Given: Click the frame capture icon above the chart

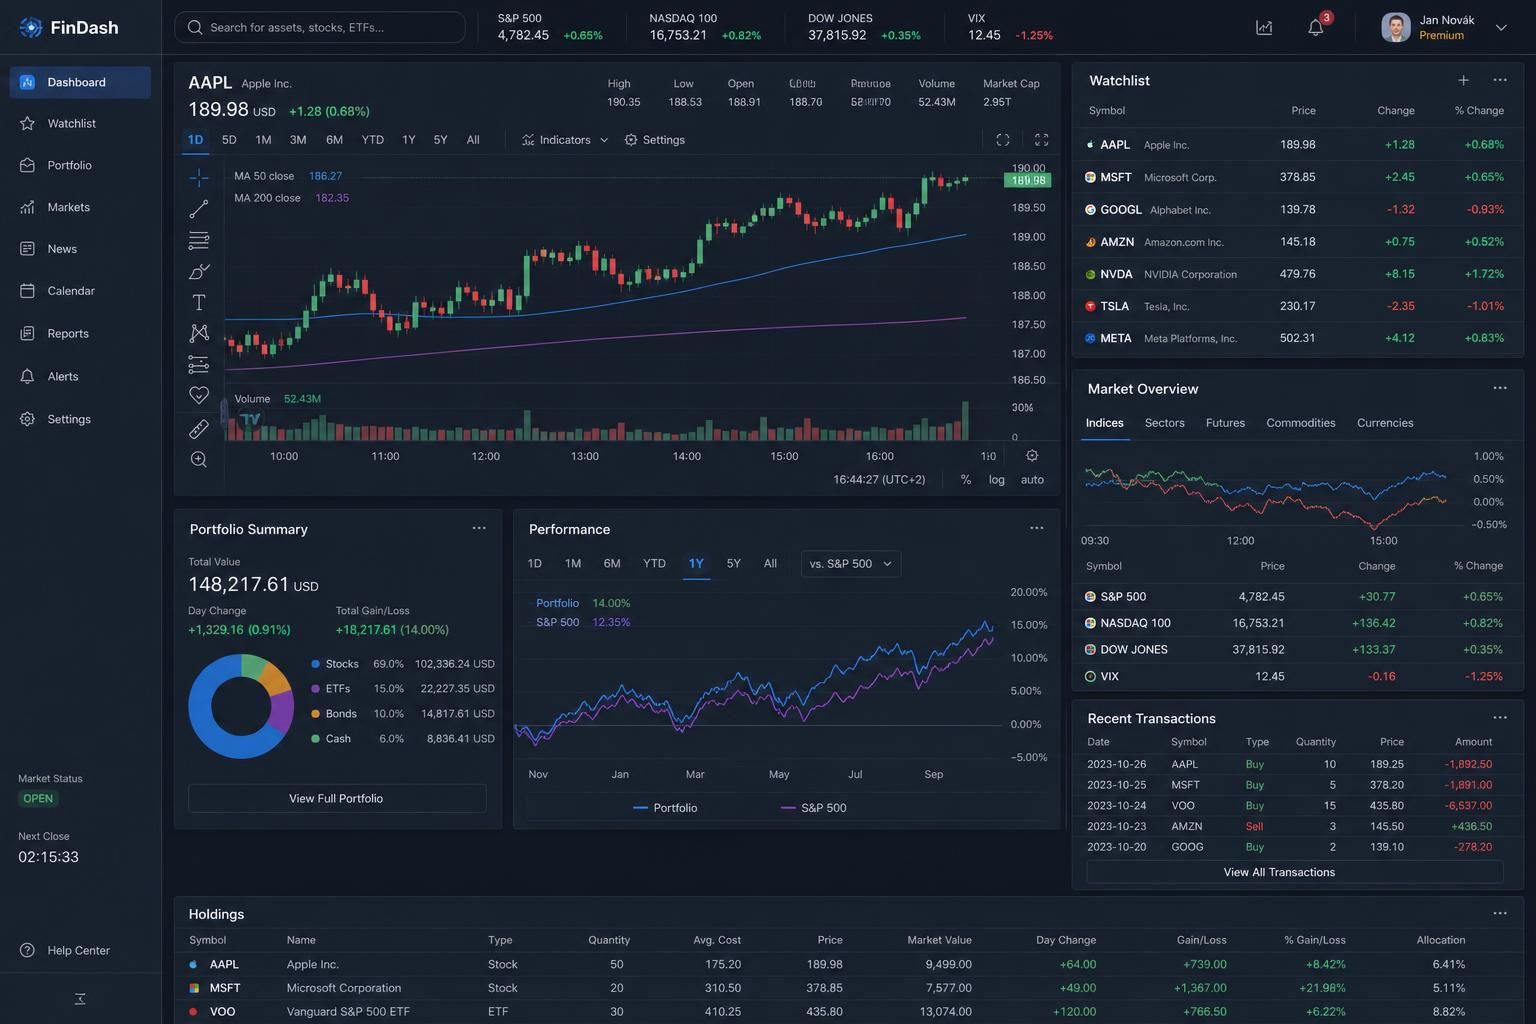Looking at the screenshot, I should click(x=1003, y=140).
